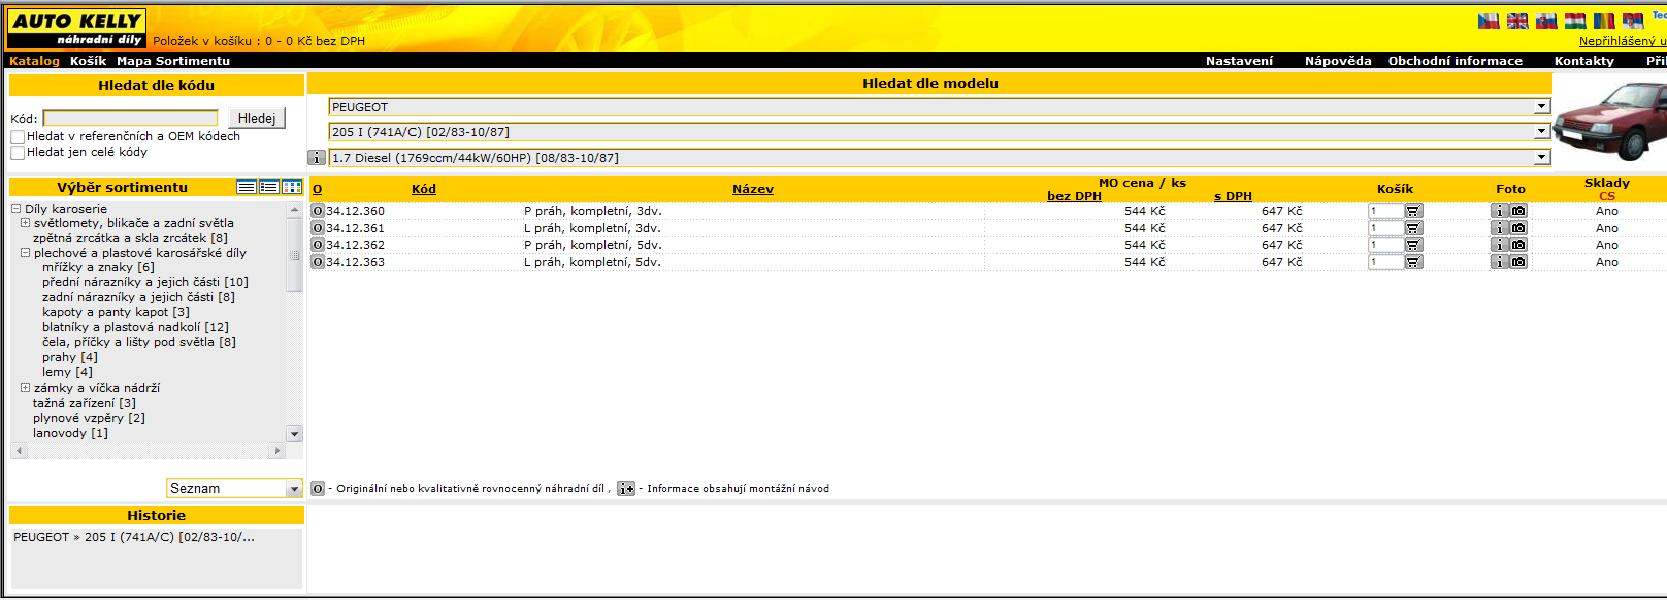Select the Hungarian flag language
This screenshot has width=1667, height=600.
point(1575,21)
